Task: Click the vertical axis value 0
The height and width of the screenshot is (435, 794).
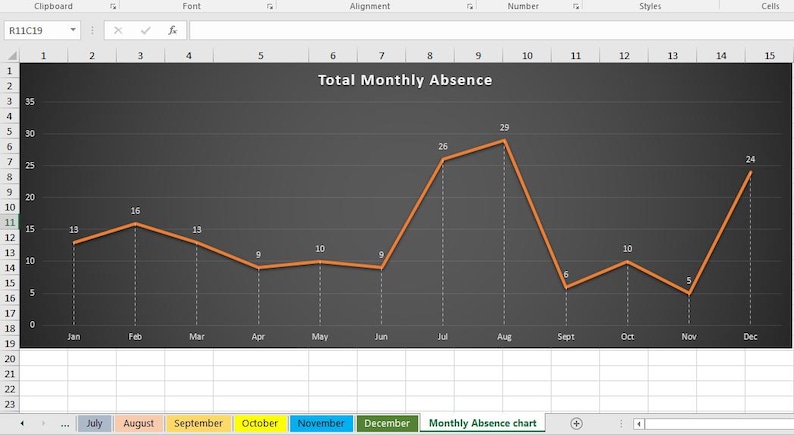Action: [32, 325]
